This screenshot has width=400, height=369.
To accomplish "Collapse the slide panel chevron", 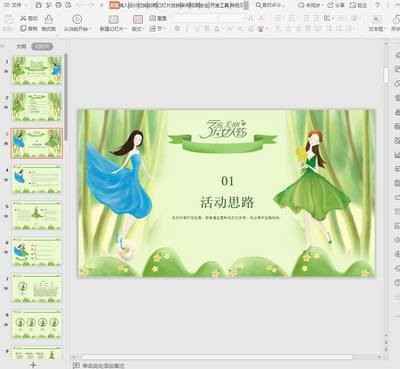I will 3,46.
